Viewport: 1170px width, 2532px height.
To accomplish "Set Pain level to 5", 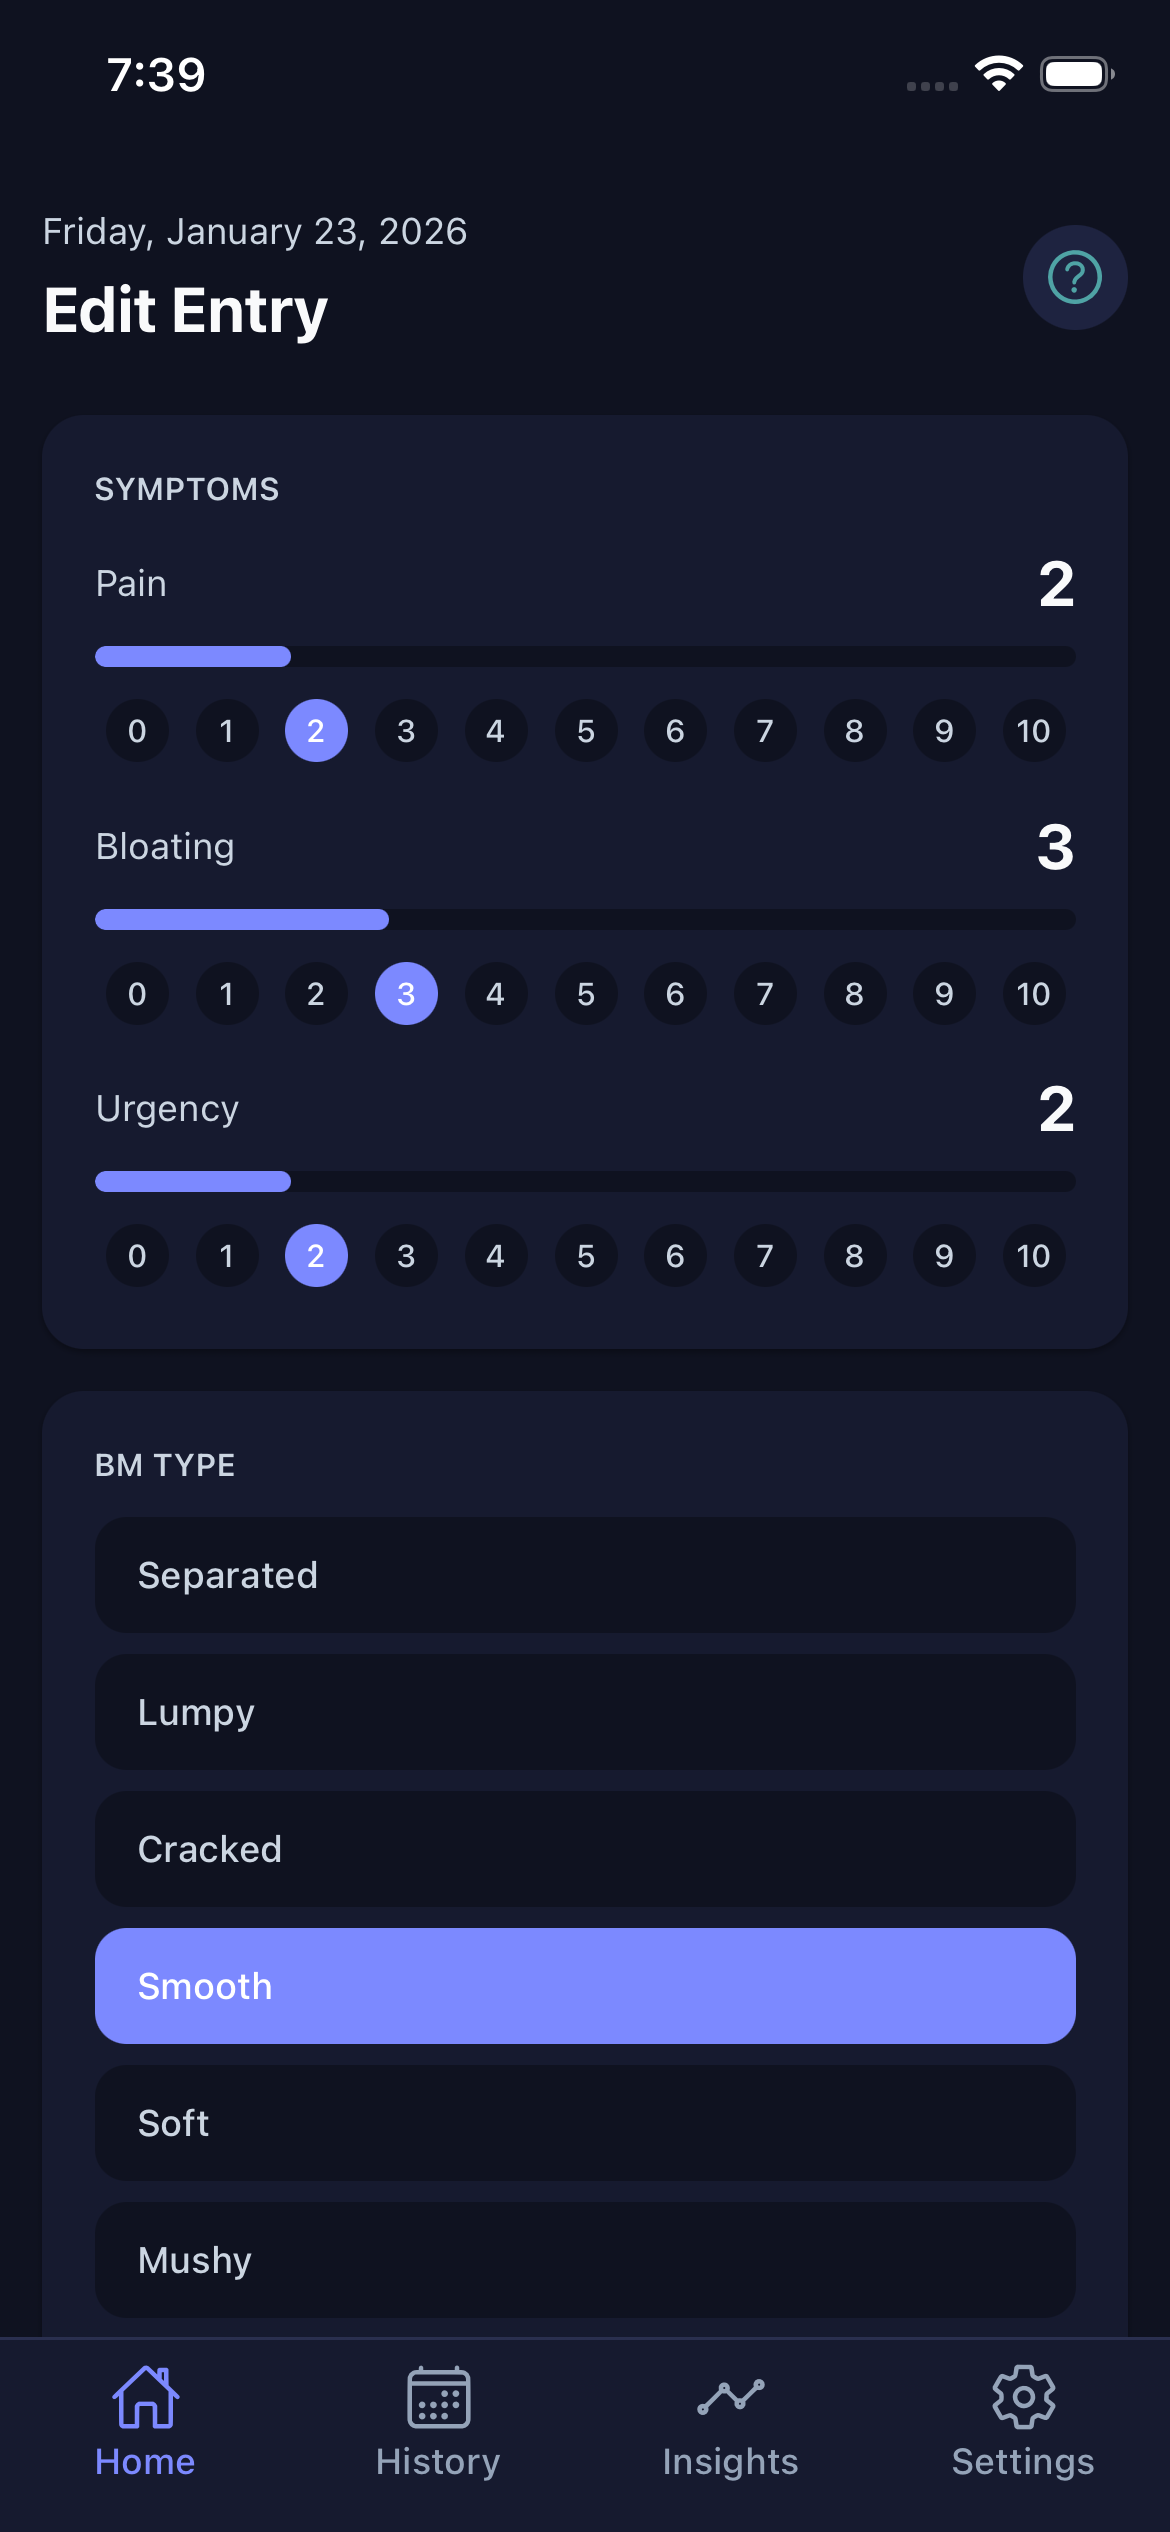I will (585, 731).
